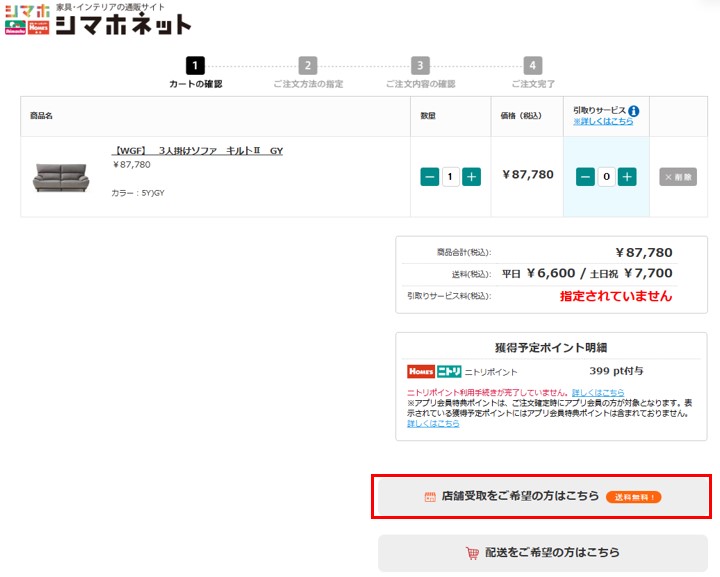
Task: Click the ニトリ logo in points section
Action: [449, 371]
